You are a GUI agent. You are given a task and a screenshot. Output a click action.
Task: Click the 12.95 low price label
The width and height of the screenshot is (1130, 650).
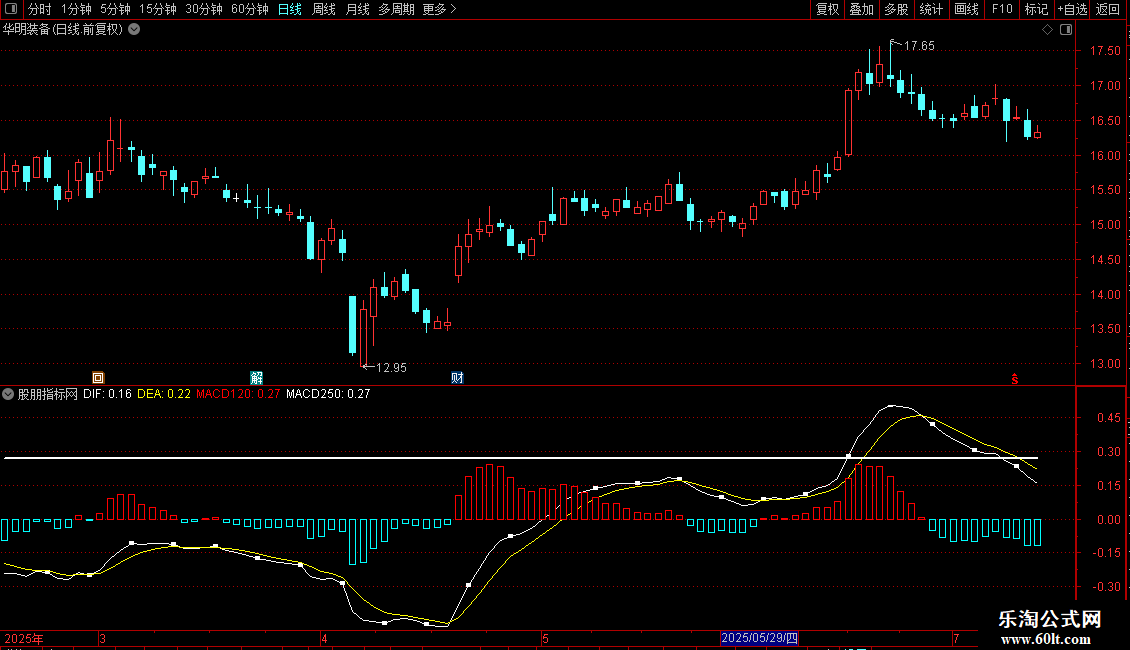(x=391, y=368)
